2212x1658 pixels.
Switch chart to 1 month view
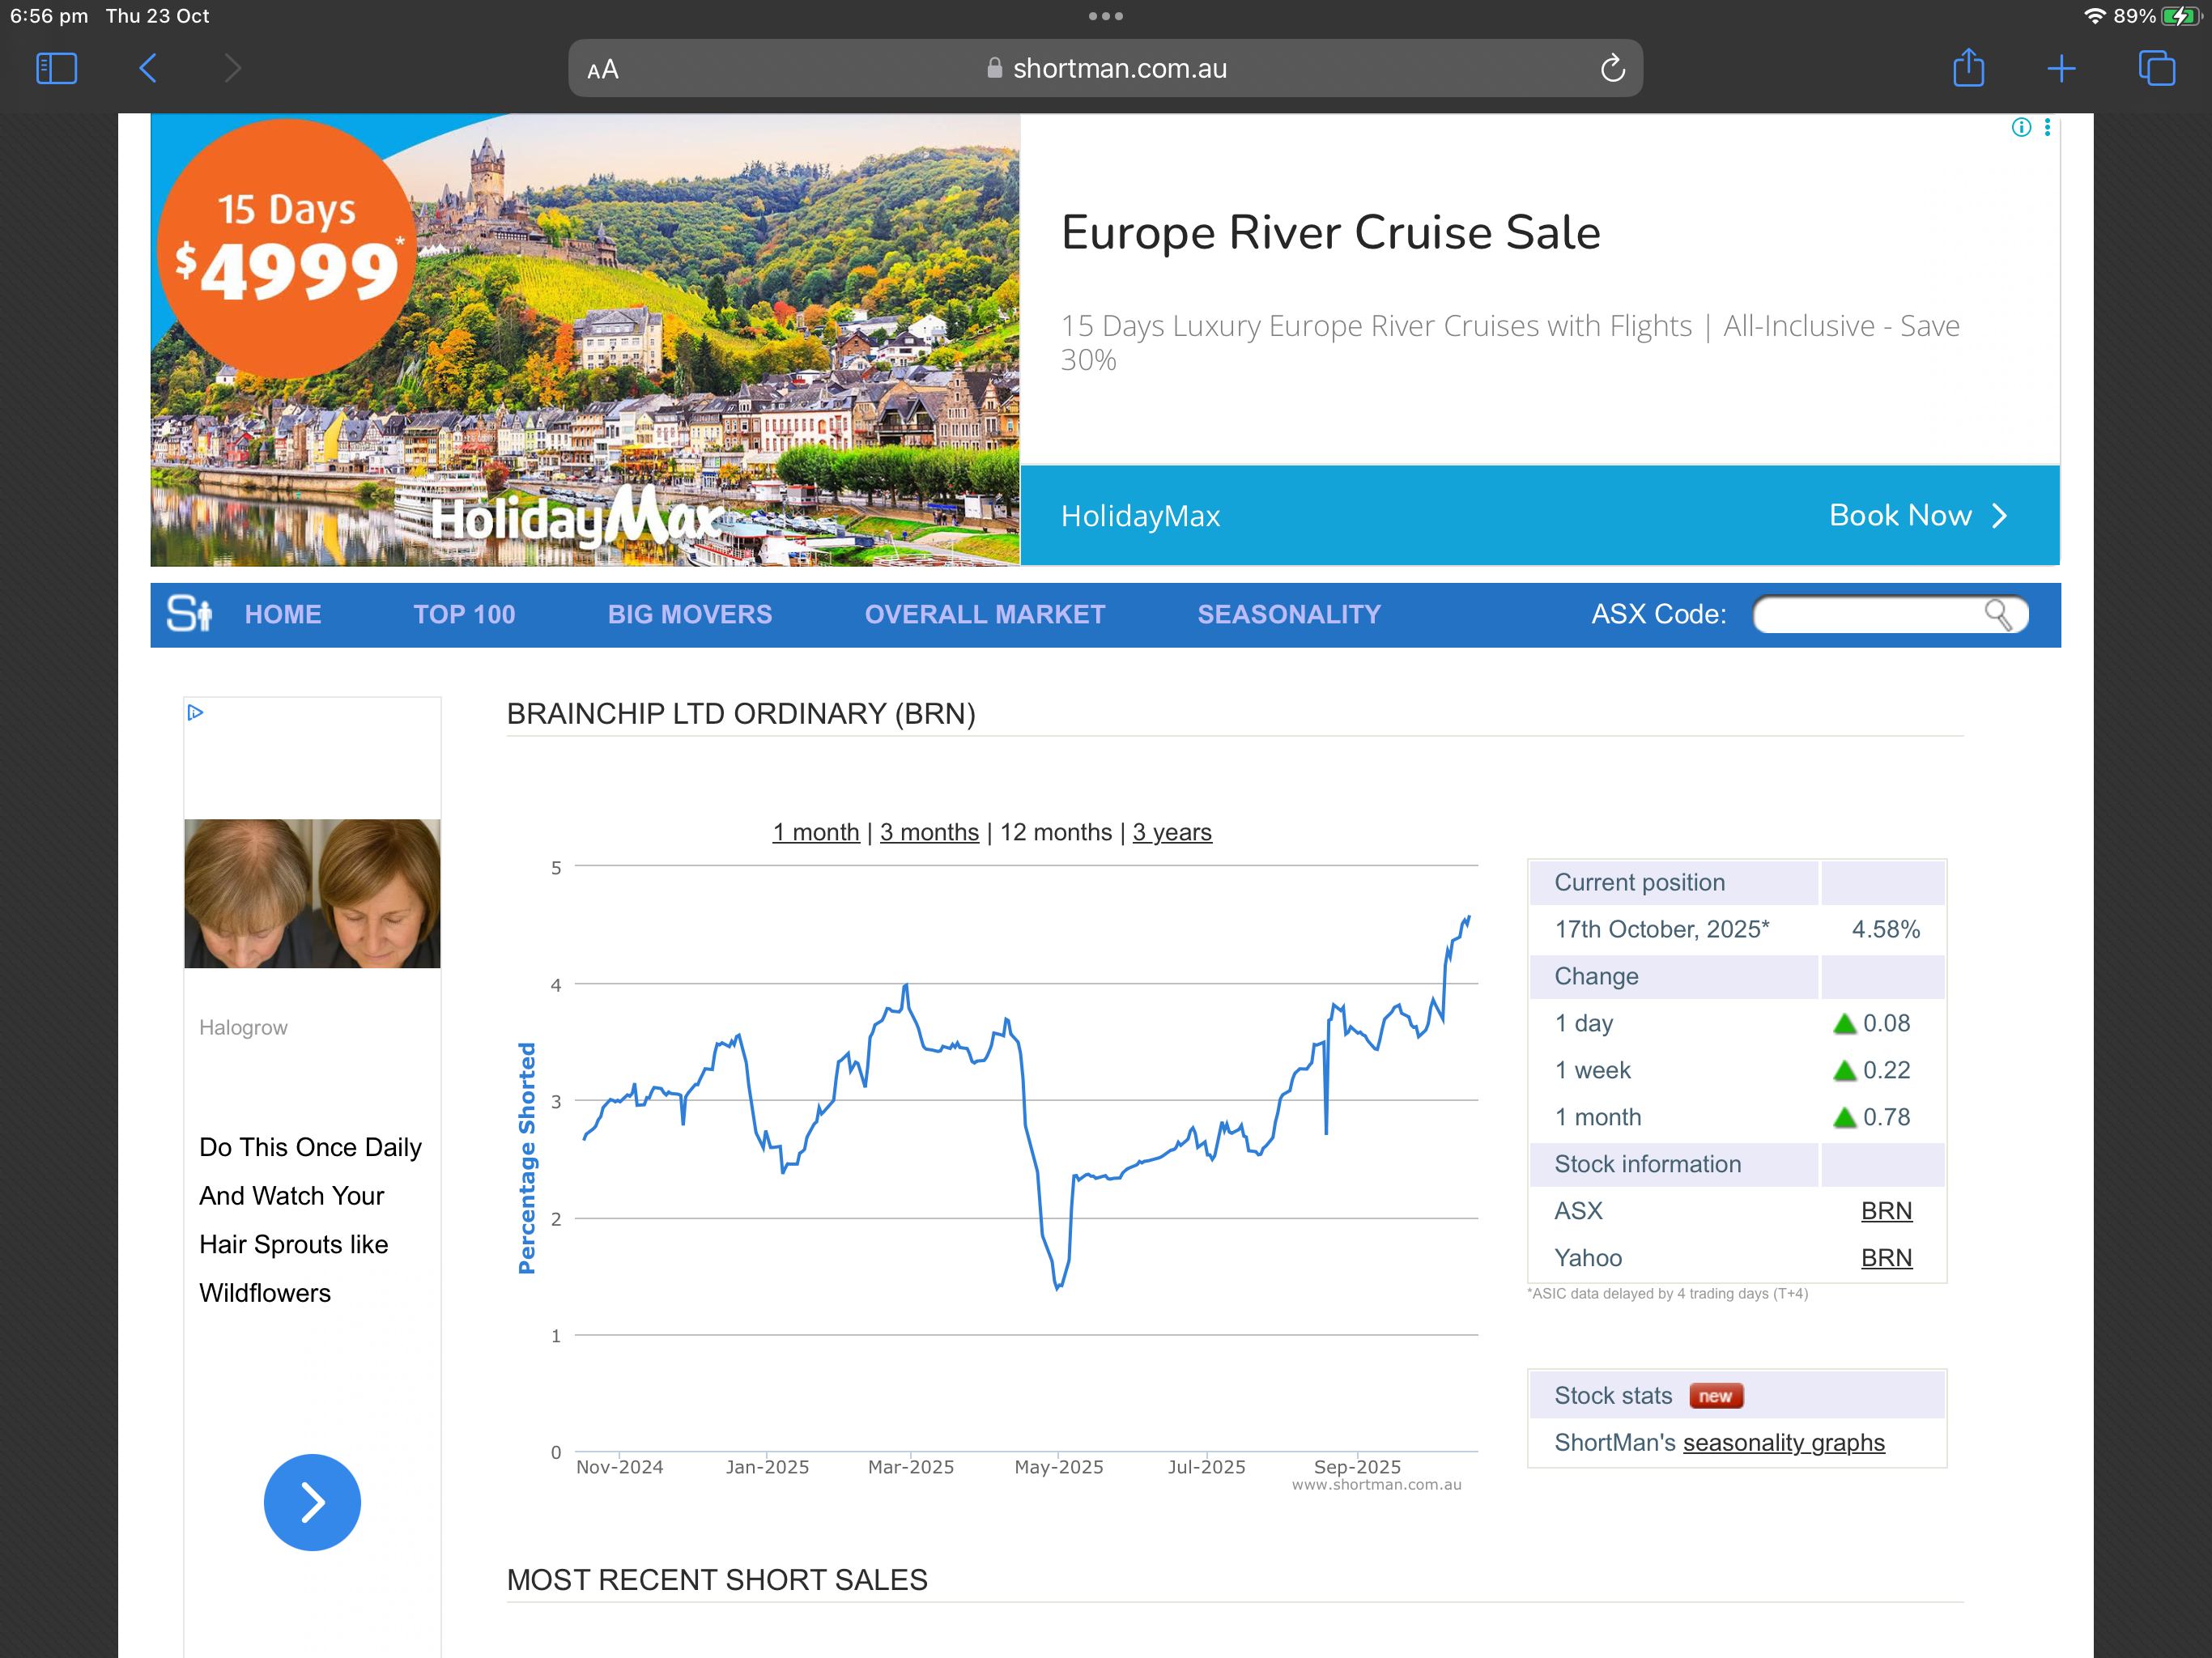point(815,832)
